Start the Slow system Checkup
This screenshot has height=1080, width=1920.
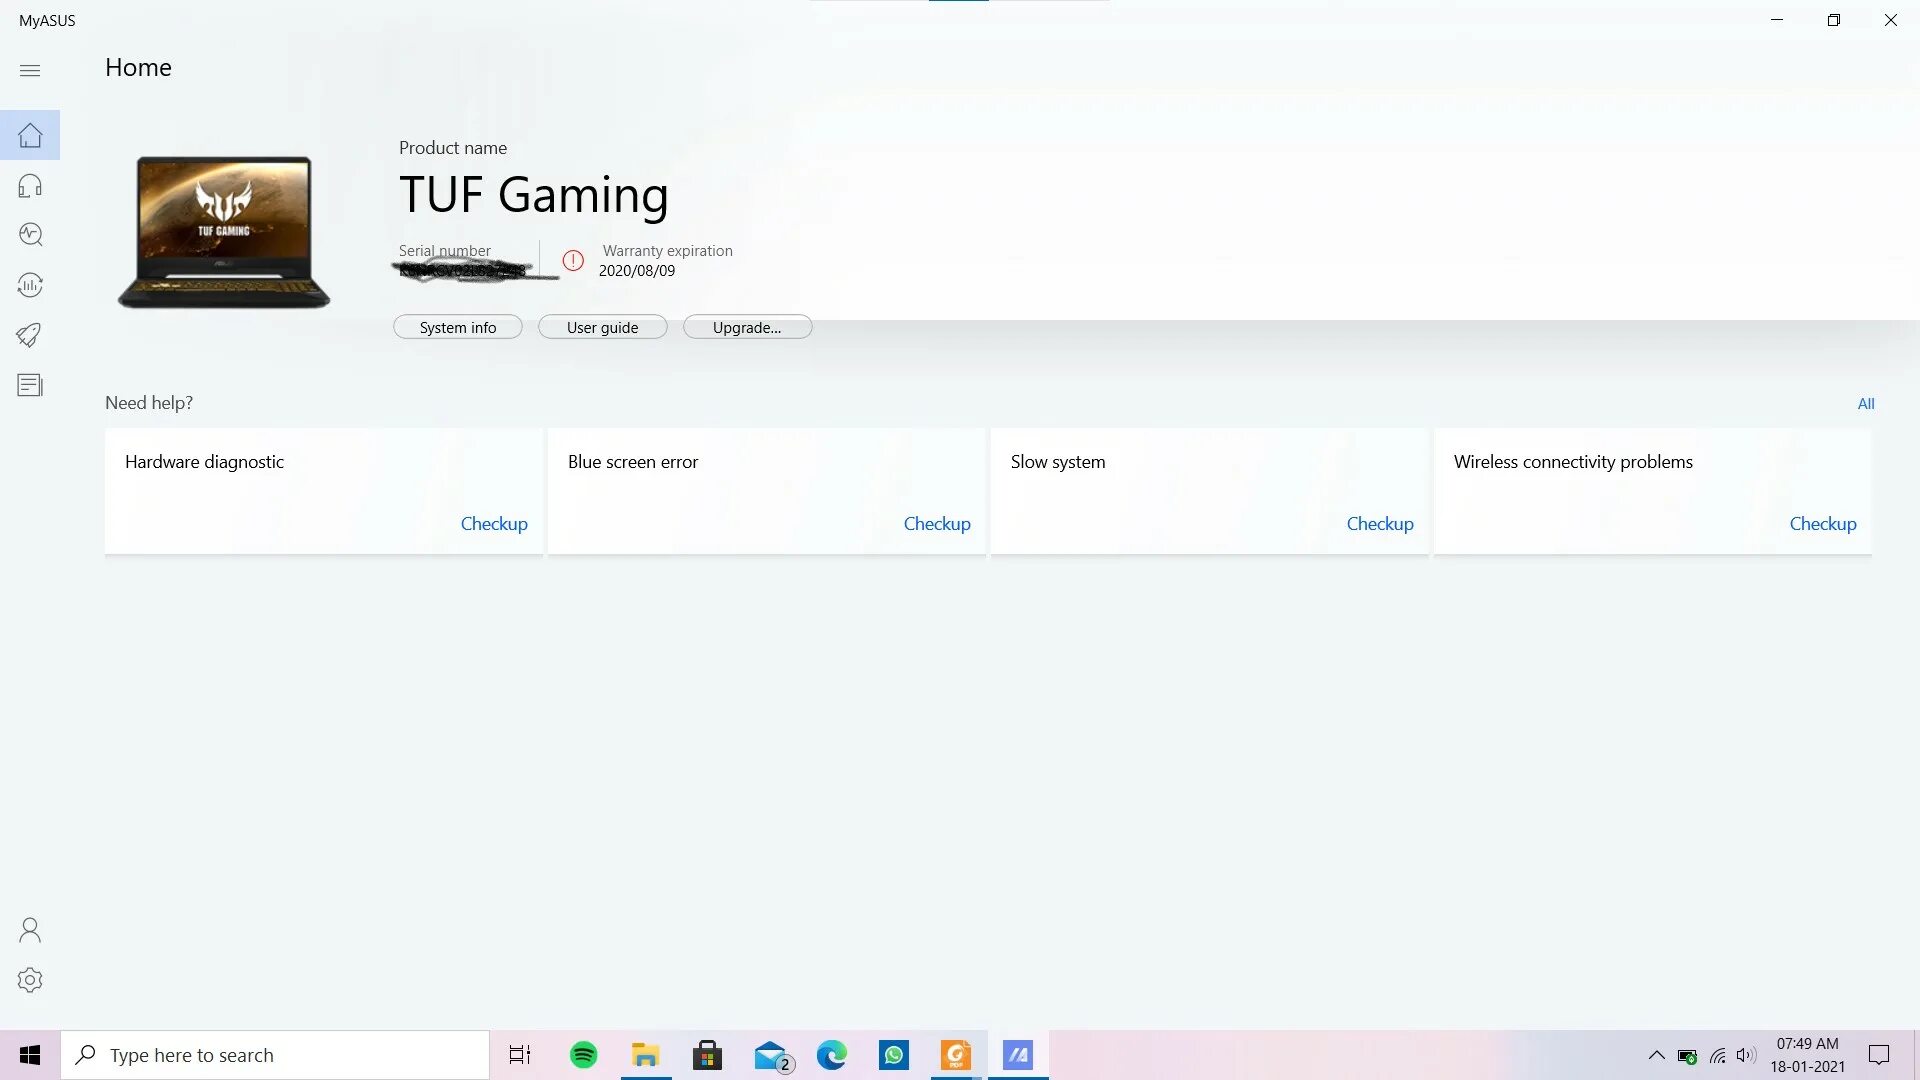tap(1380, 523)
